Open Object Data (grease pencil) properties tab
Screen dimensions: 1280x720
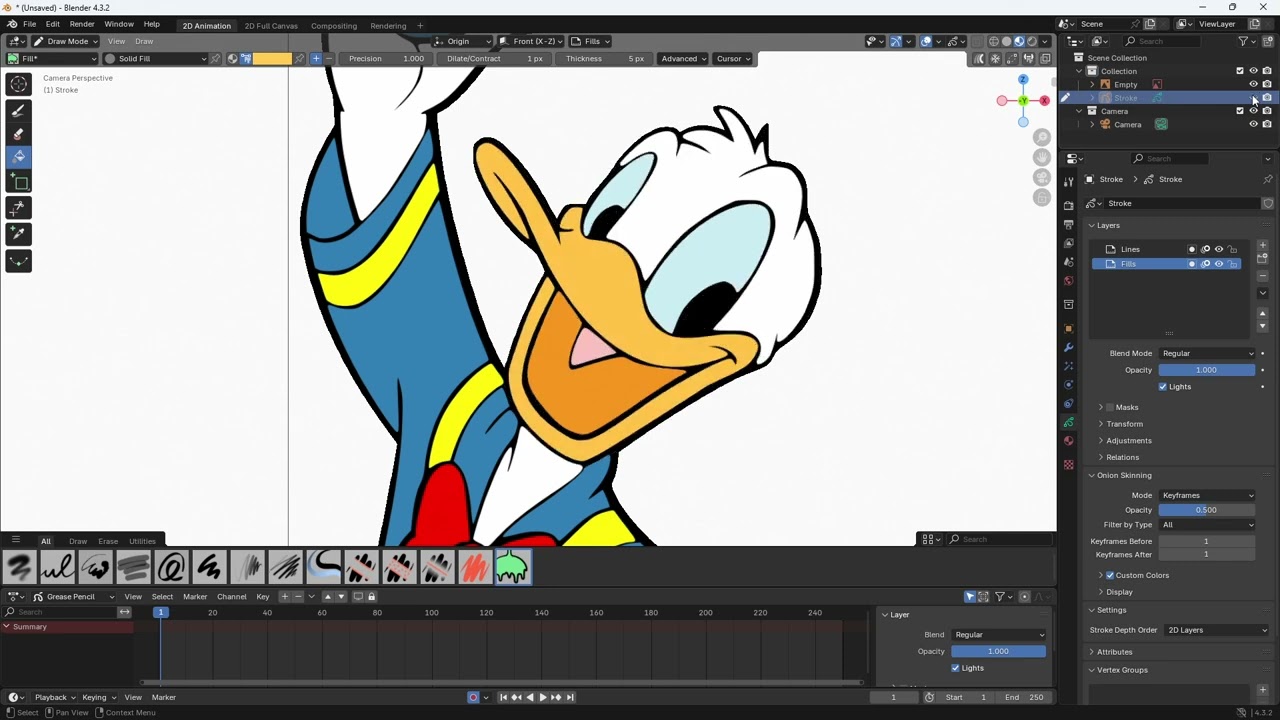click(1068, 422)
